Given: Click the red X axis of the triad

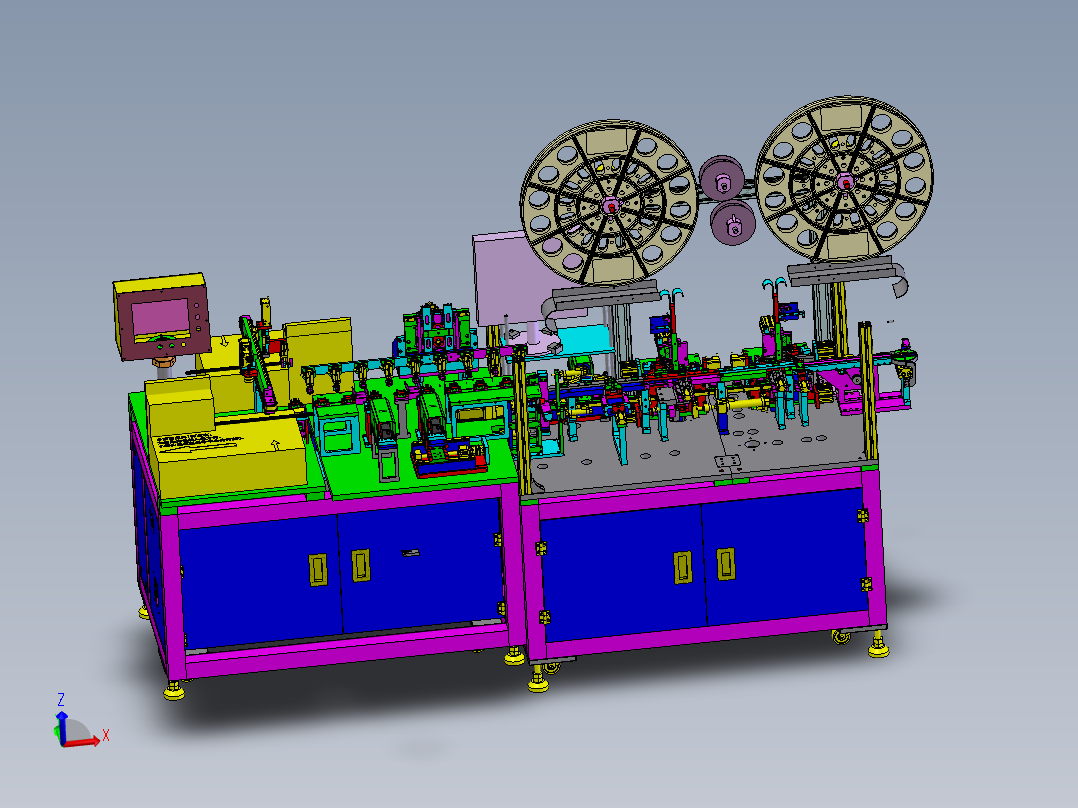Looking at the screenshot, I should click(81, 743).
